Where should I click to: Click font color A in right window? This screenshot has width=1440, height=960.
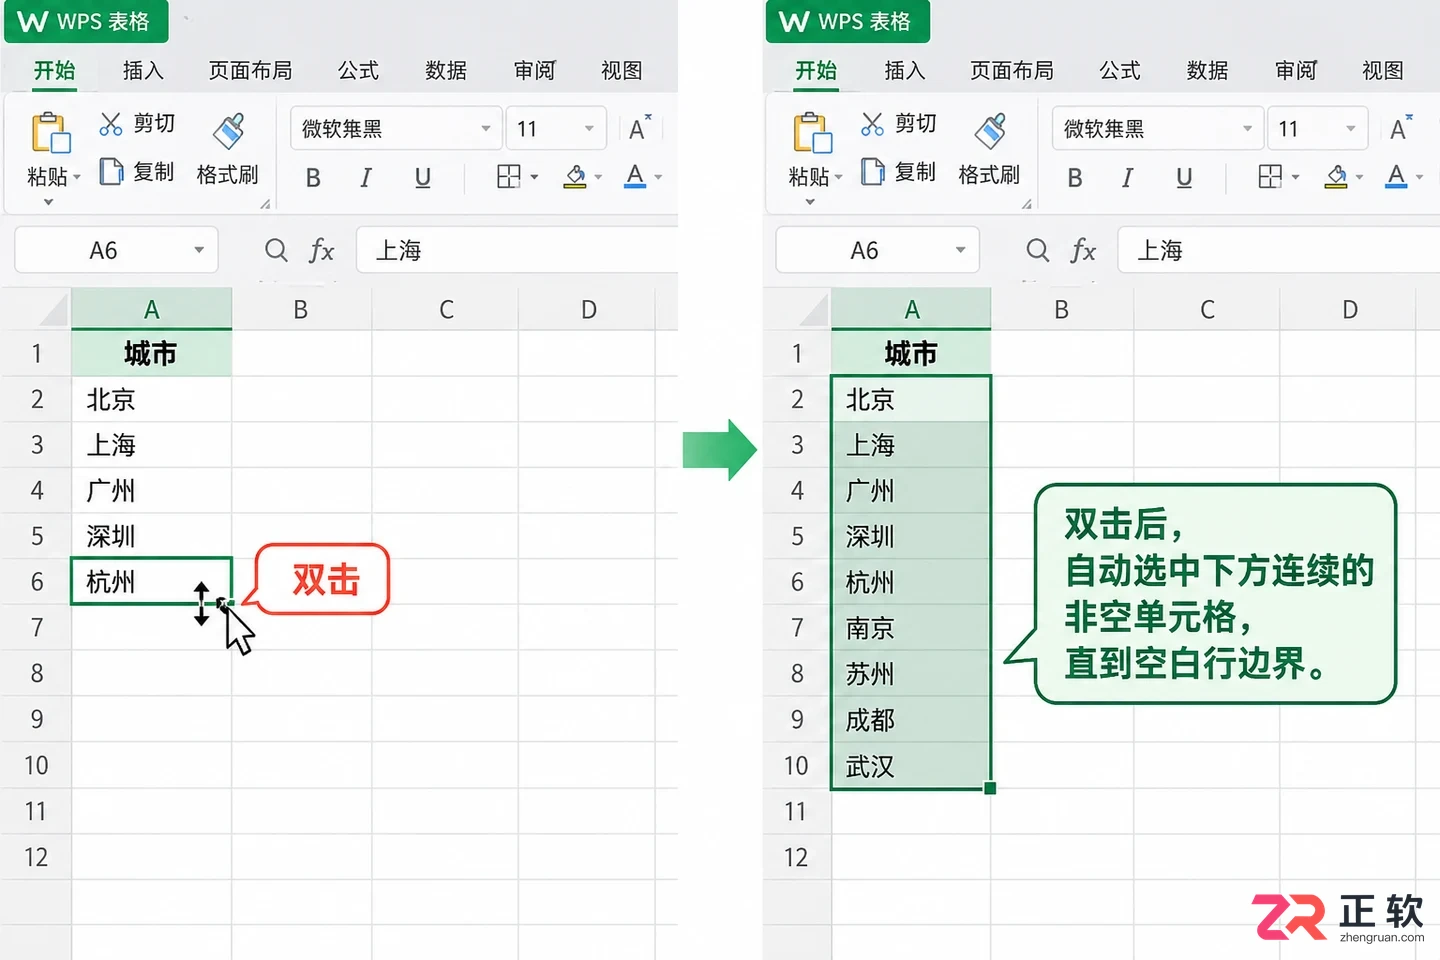point(1397,176)
